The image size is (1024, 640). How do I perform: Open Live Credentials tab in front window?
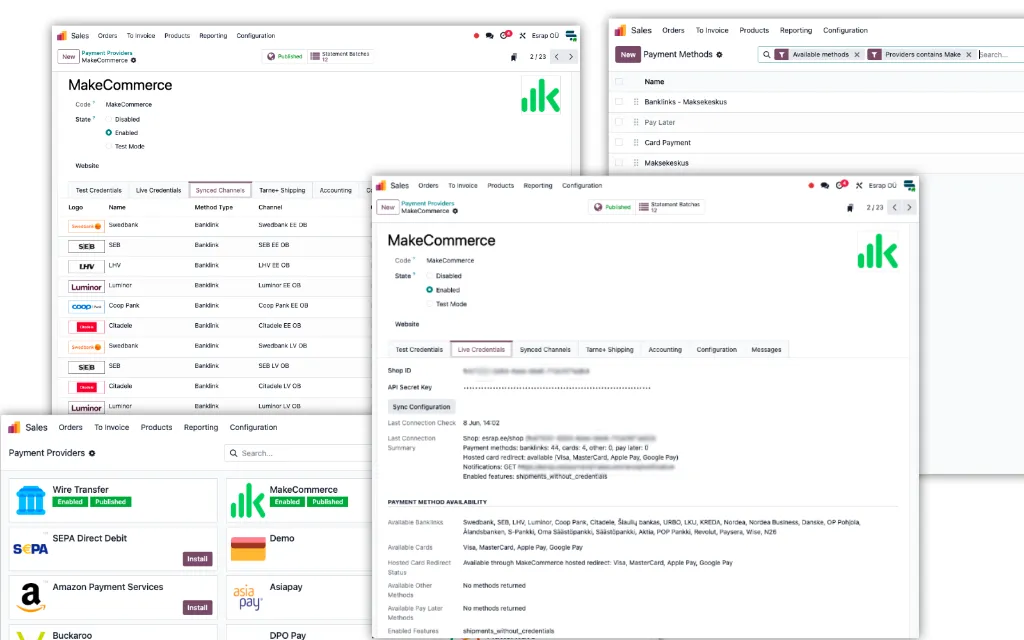[x=481, y=349]
